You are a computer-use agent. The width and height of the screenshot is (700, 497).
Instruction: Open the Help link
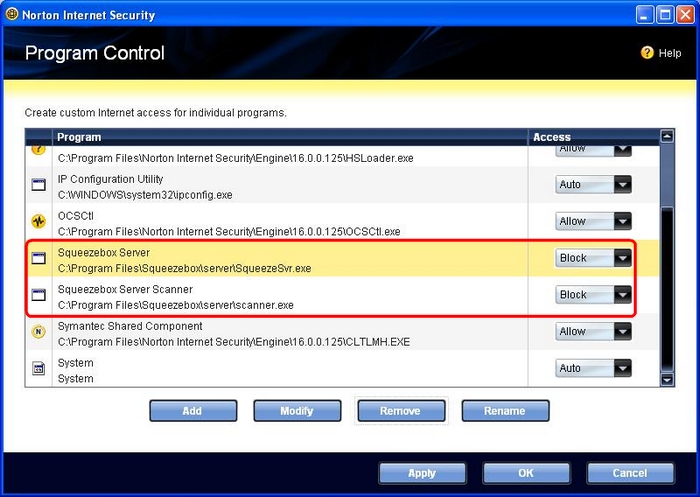(670, 53)
